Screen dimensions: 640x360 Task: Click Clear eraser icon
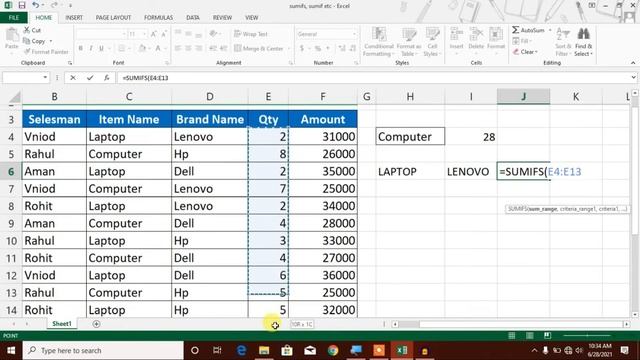click(516, 52)
